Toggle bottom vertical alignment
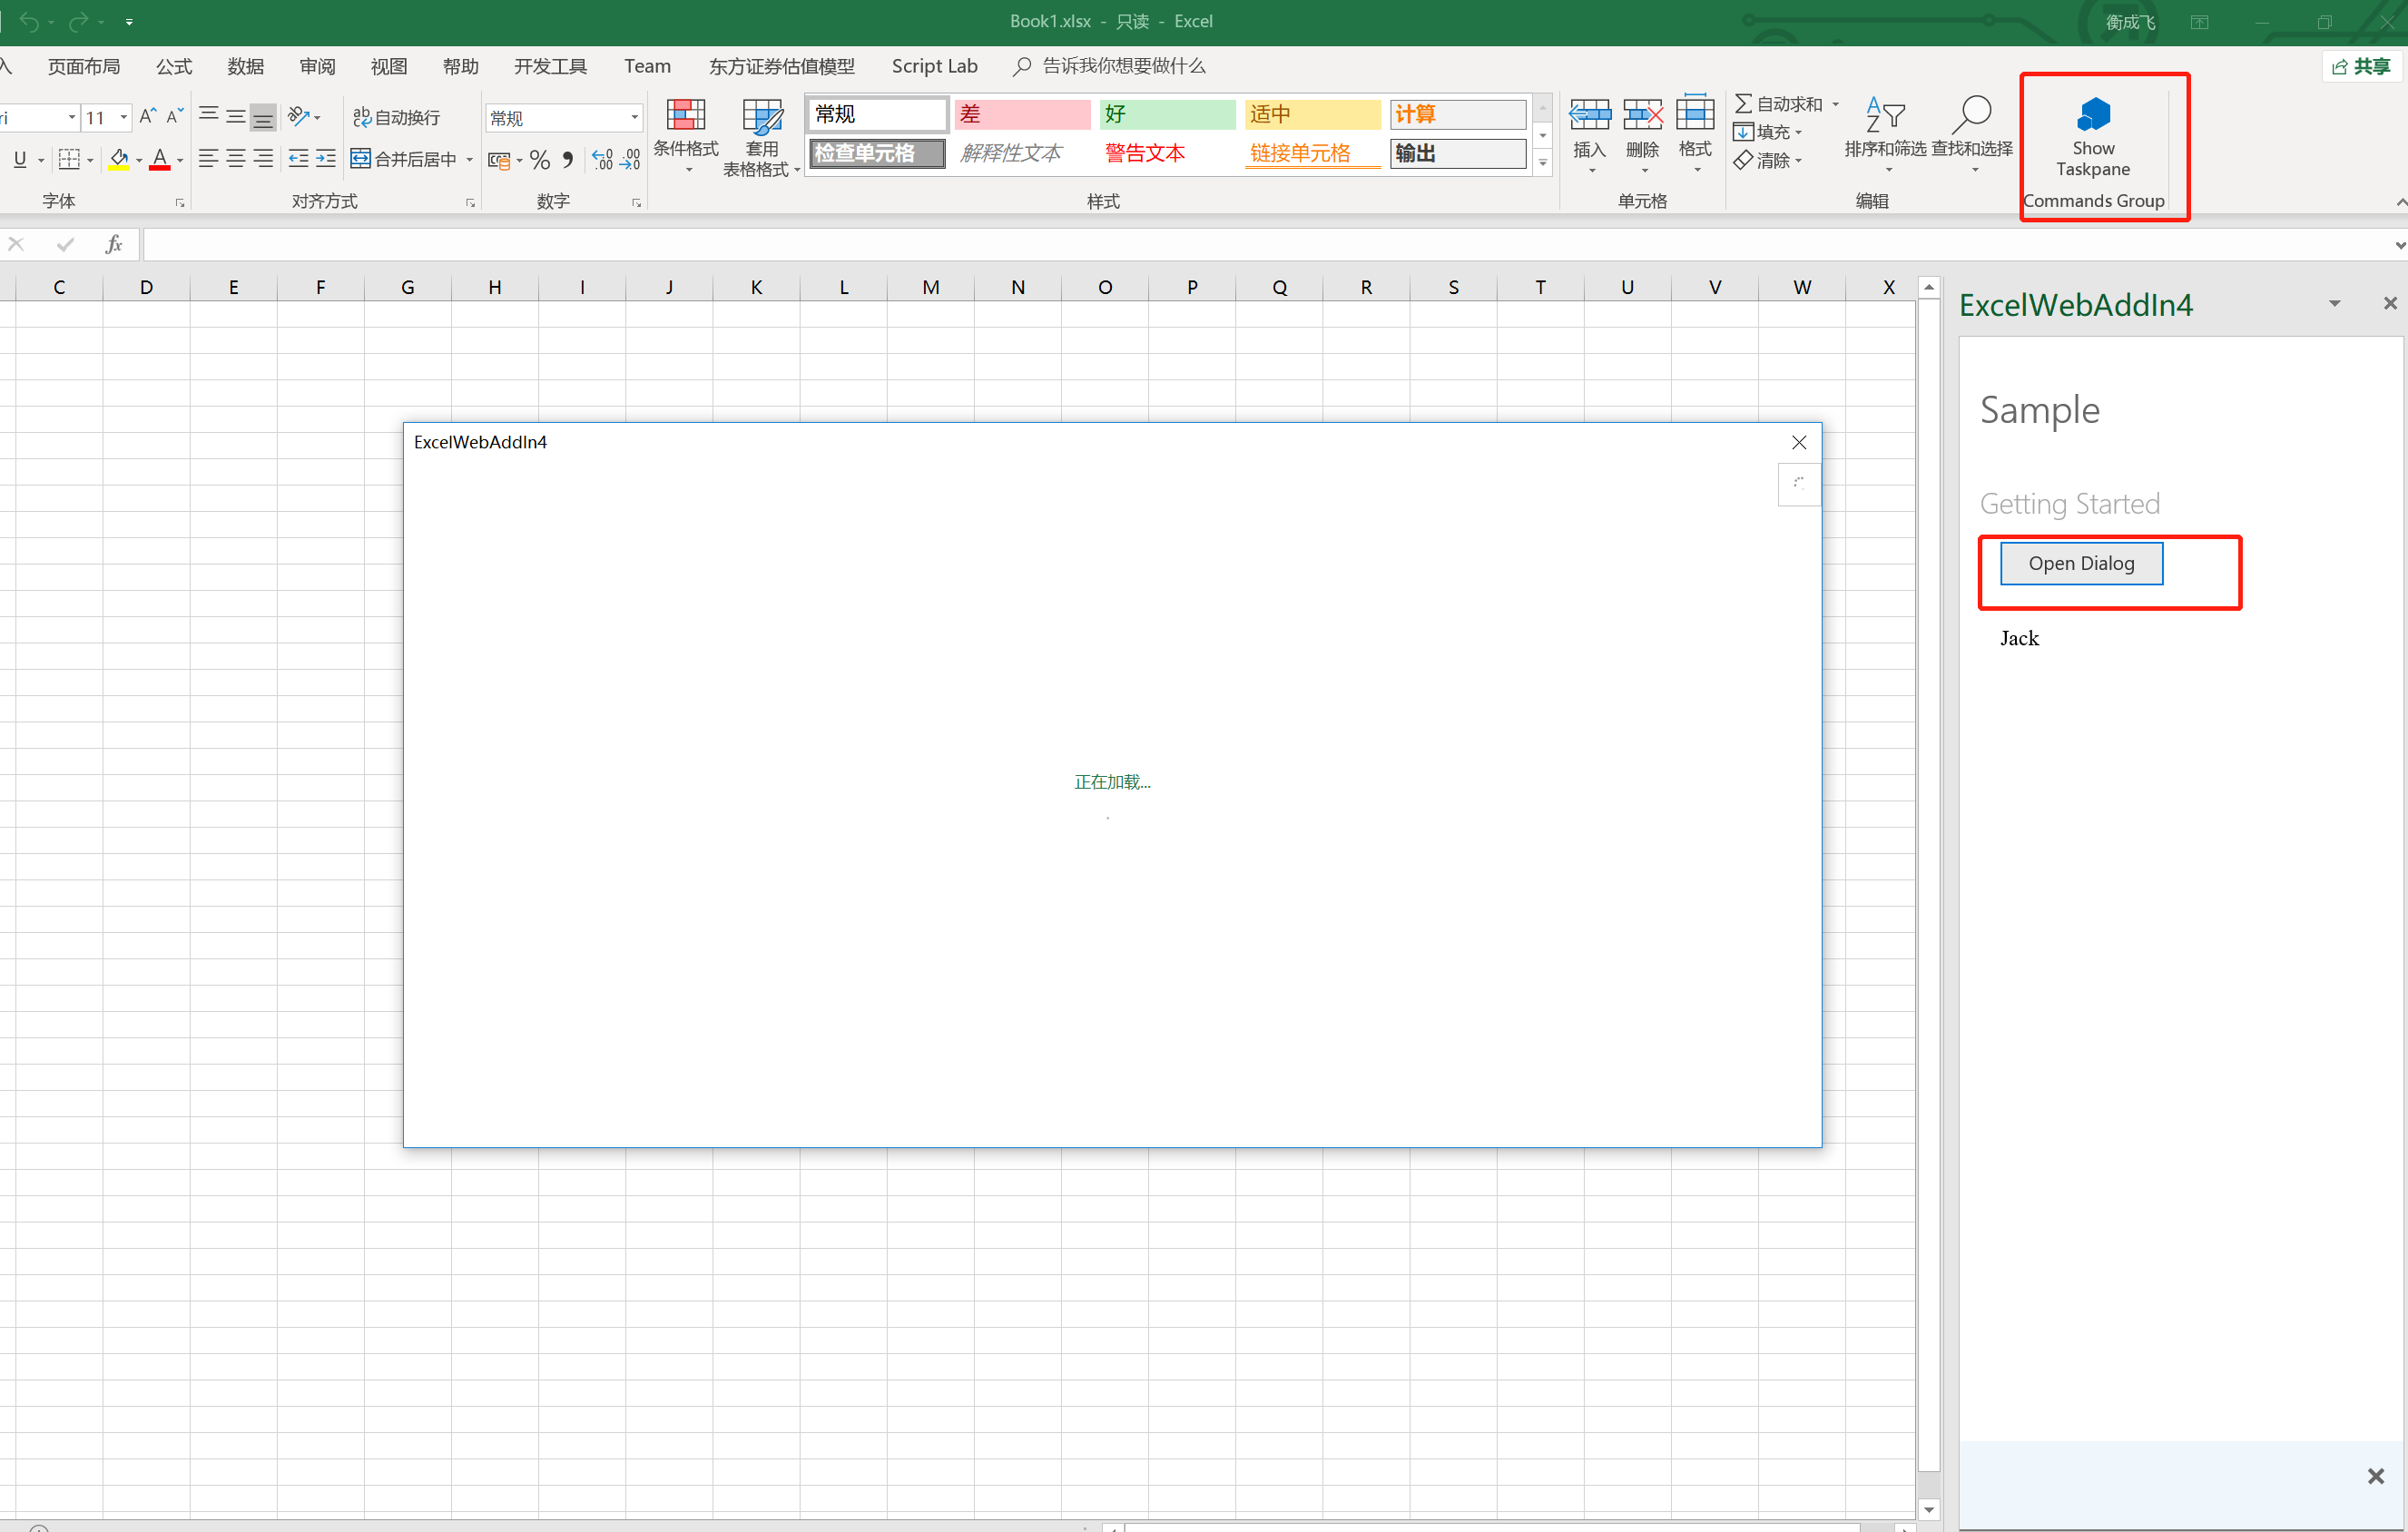2408x1532 pixels. tap(263, 117)
